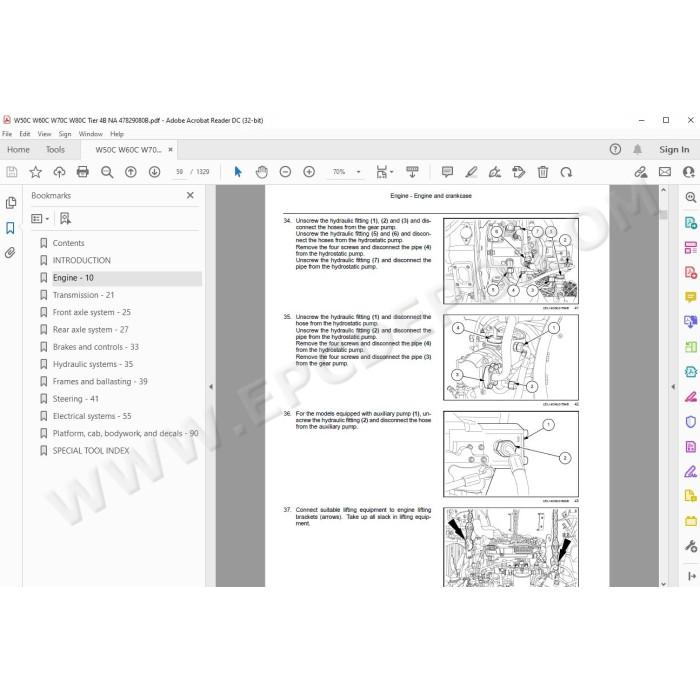Switch to the Home tab
The width and height of the screenshot is (700, 700).
pyautogui.click(x=18, y=150)
